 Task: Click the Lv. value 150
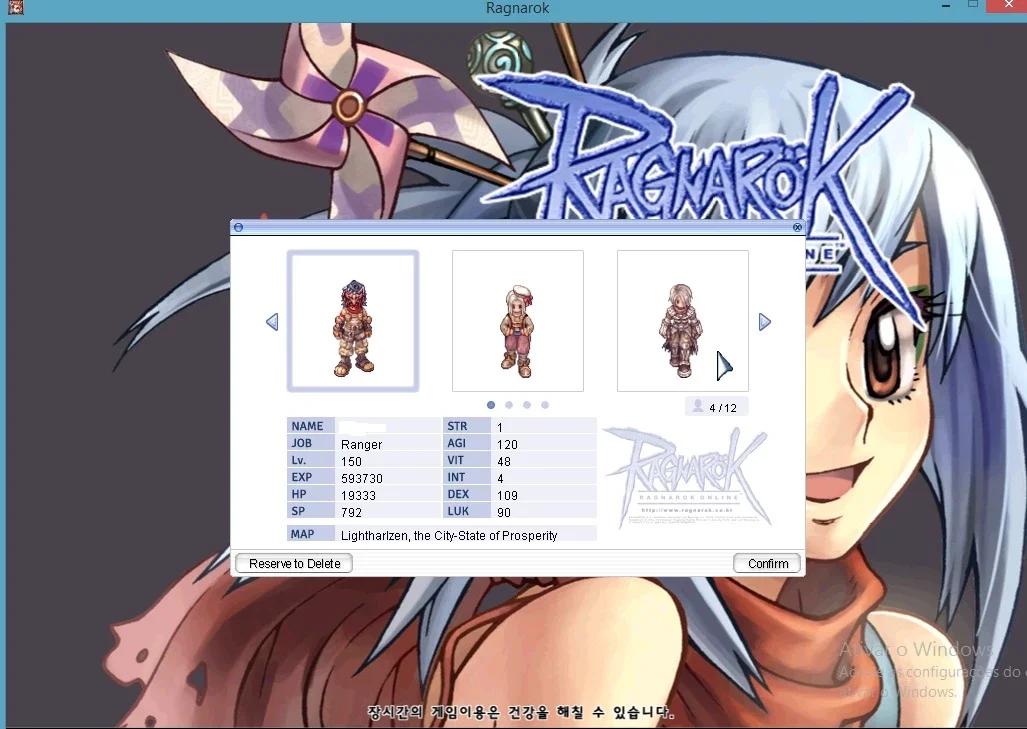click(x=351, y=461)
